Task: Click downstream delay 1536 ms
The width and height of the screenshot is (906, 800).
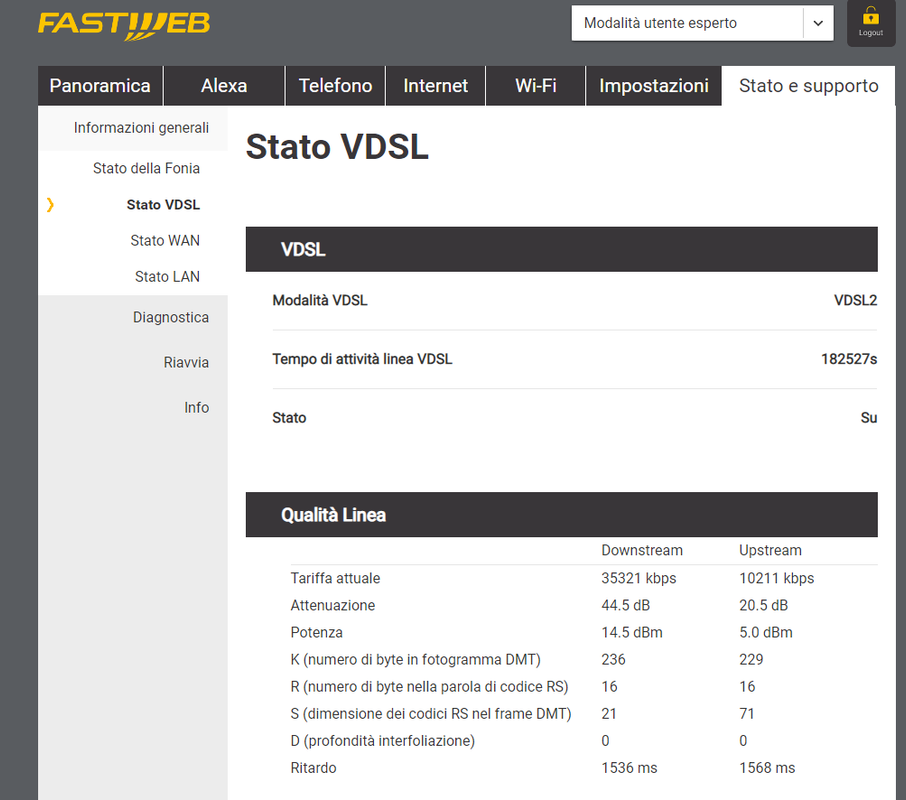Action: coord(629,768)
